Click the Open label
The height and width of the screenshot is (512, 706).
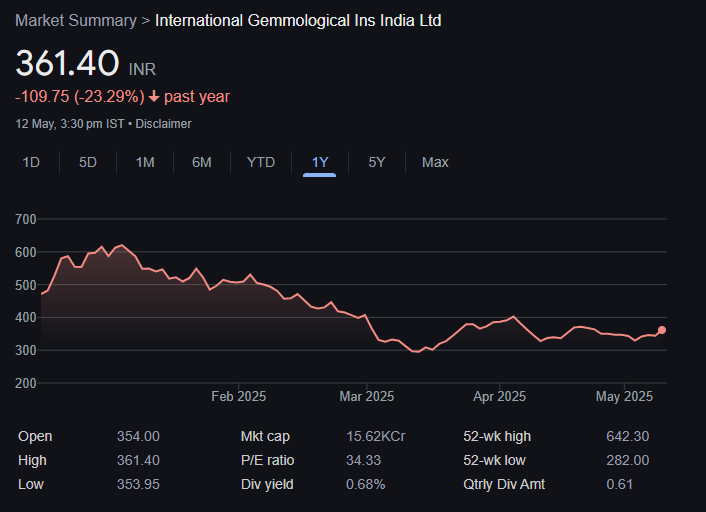35,436
